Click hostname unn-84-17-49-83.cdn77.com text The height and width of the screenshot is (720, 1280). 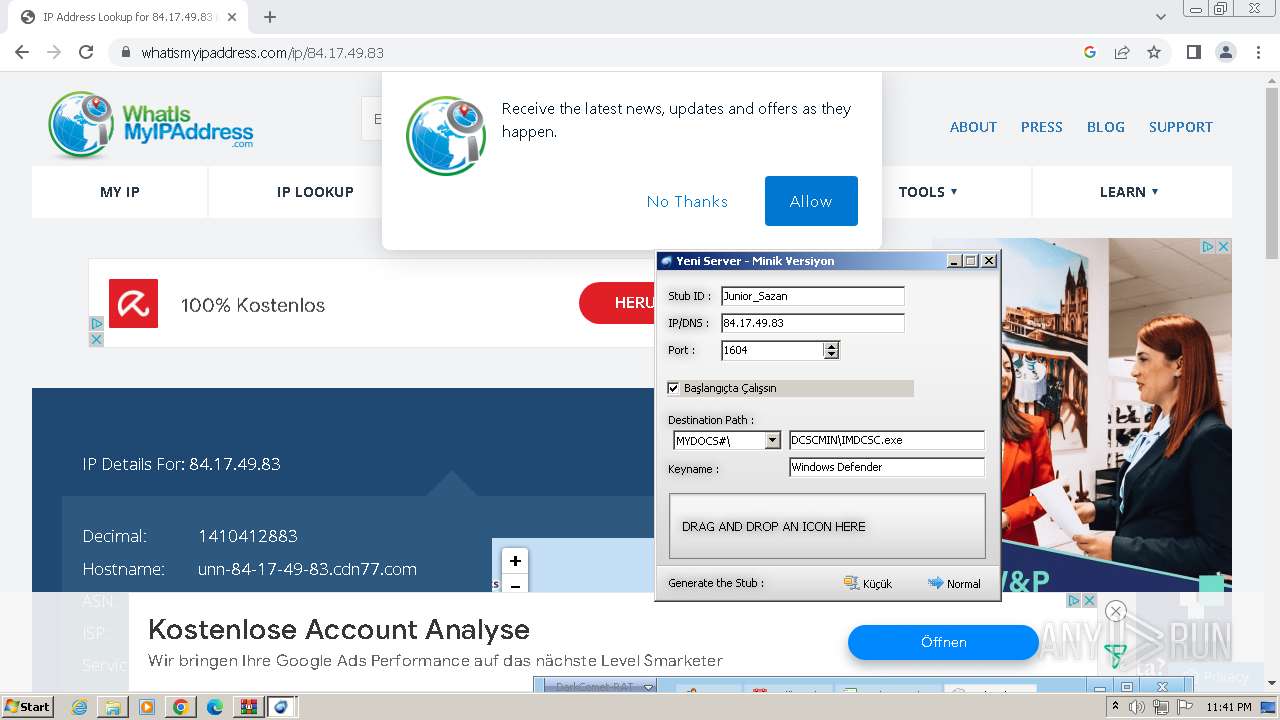coord(307,569)
